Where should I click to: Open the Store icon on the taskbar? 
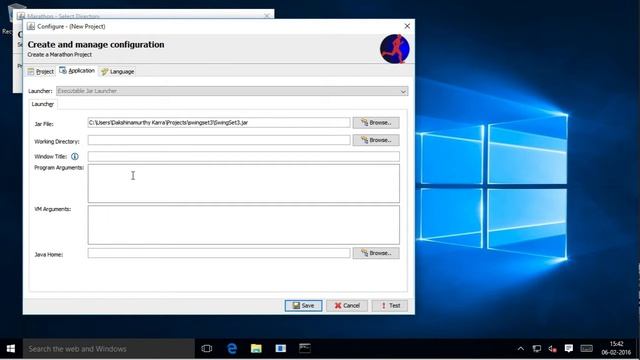click(281, 349)
